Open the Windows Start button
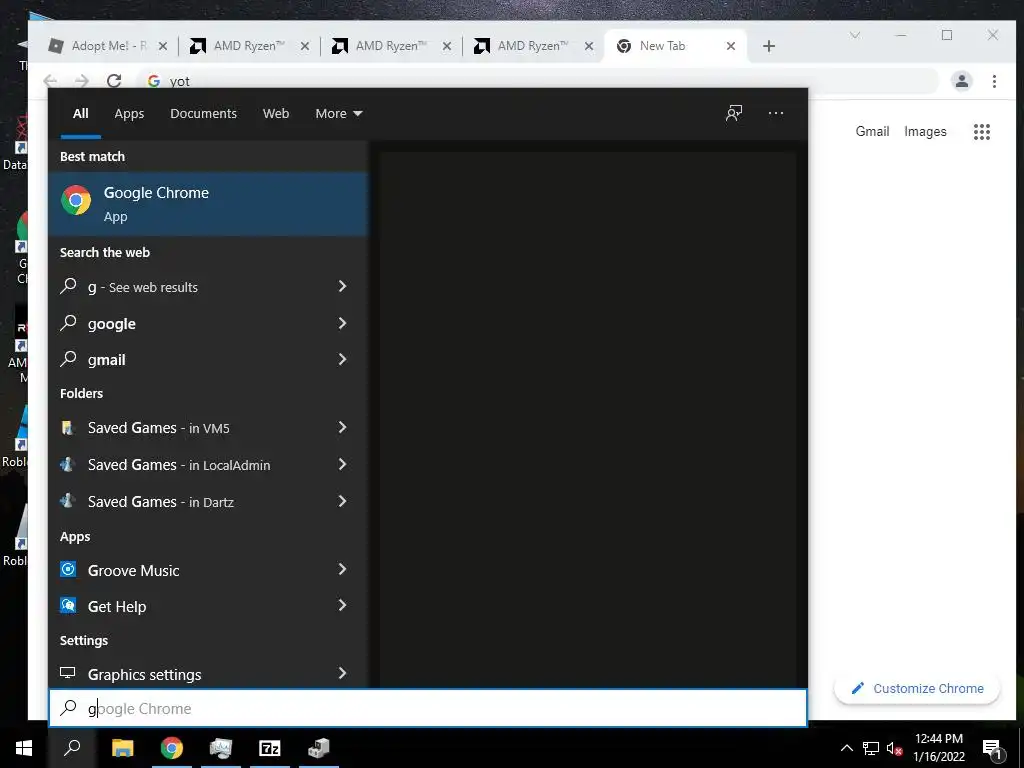This screenshot has width=1024, height=768. pos(24,748)
